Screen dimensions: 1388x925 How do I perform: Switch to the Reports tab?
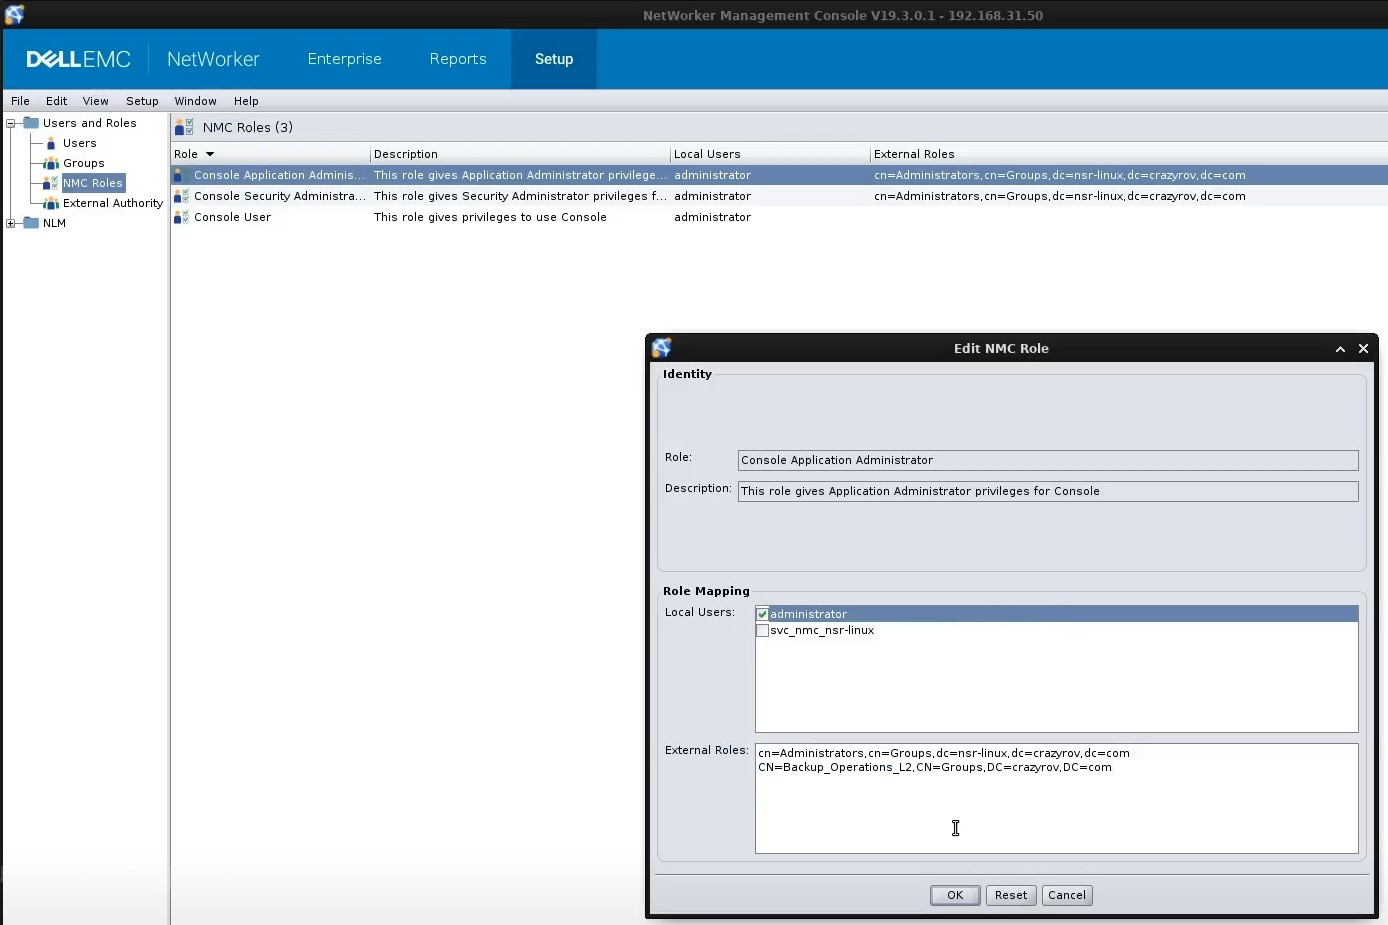458,59
